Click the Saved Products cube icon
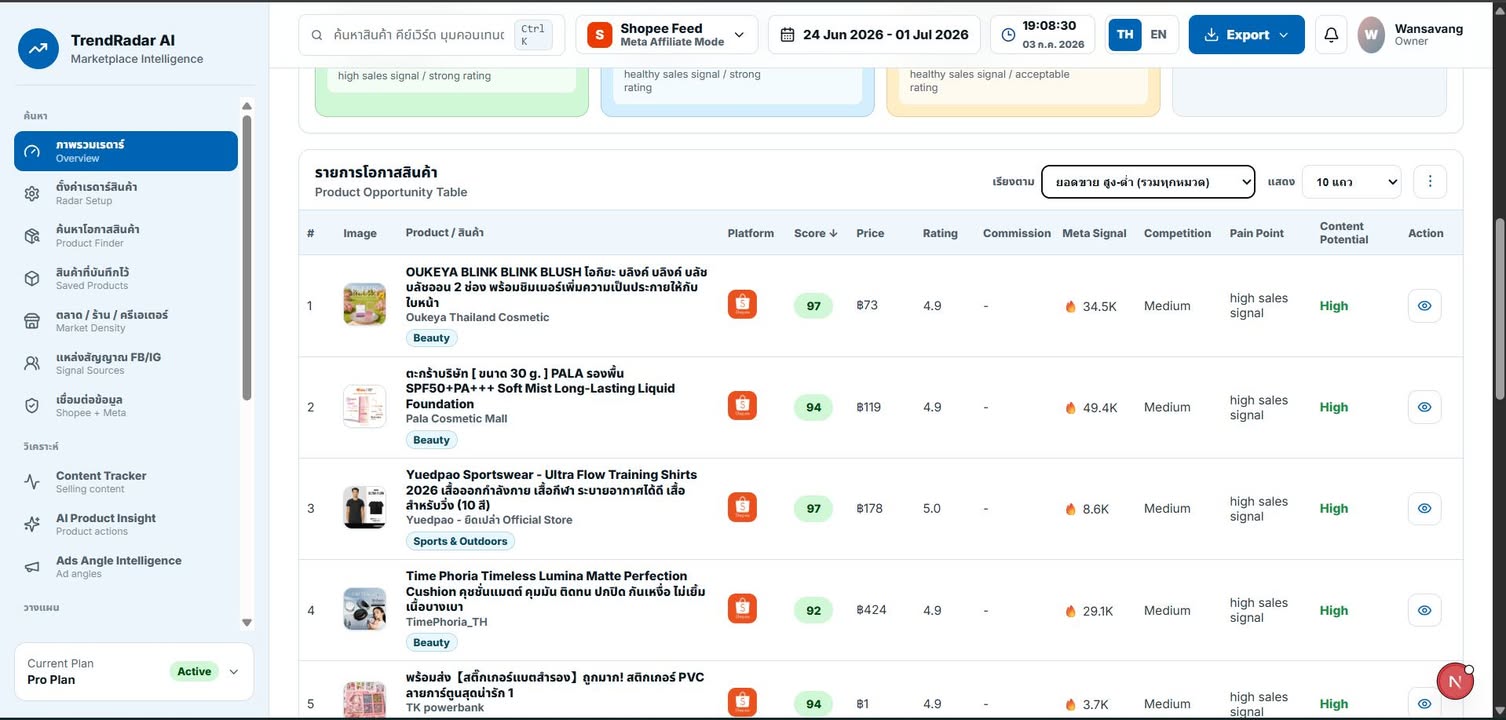Image resolution: width=1506 pixels, height=720 pixels. 32,278
